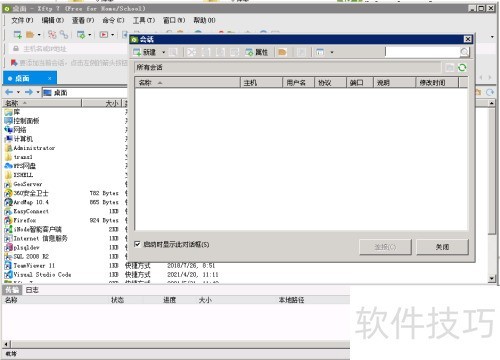Sort sessions by 用户名 column header
500x360 pixels.
298,82
